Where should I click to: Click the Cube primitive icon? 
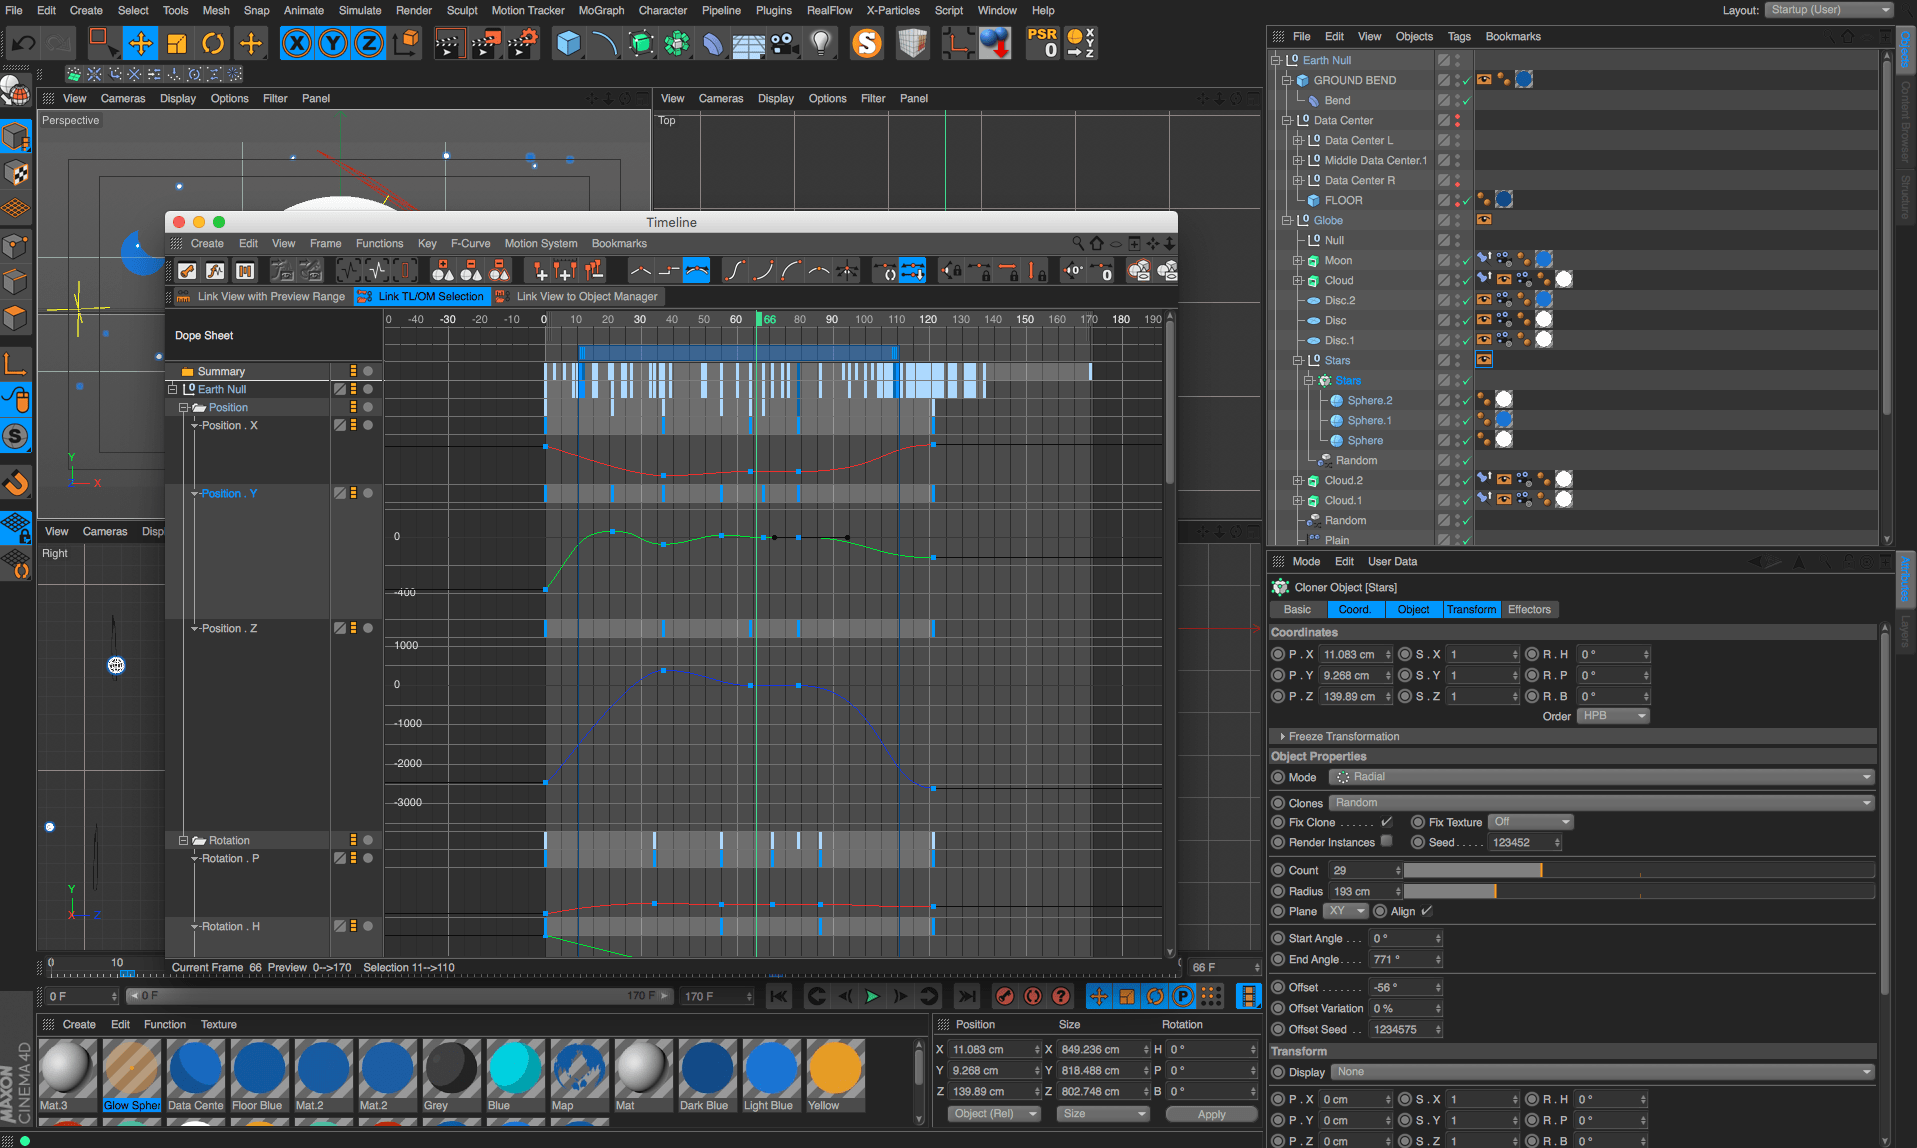coord(568,43)
